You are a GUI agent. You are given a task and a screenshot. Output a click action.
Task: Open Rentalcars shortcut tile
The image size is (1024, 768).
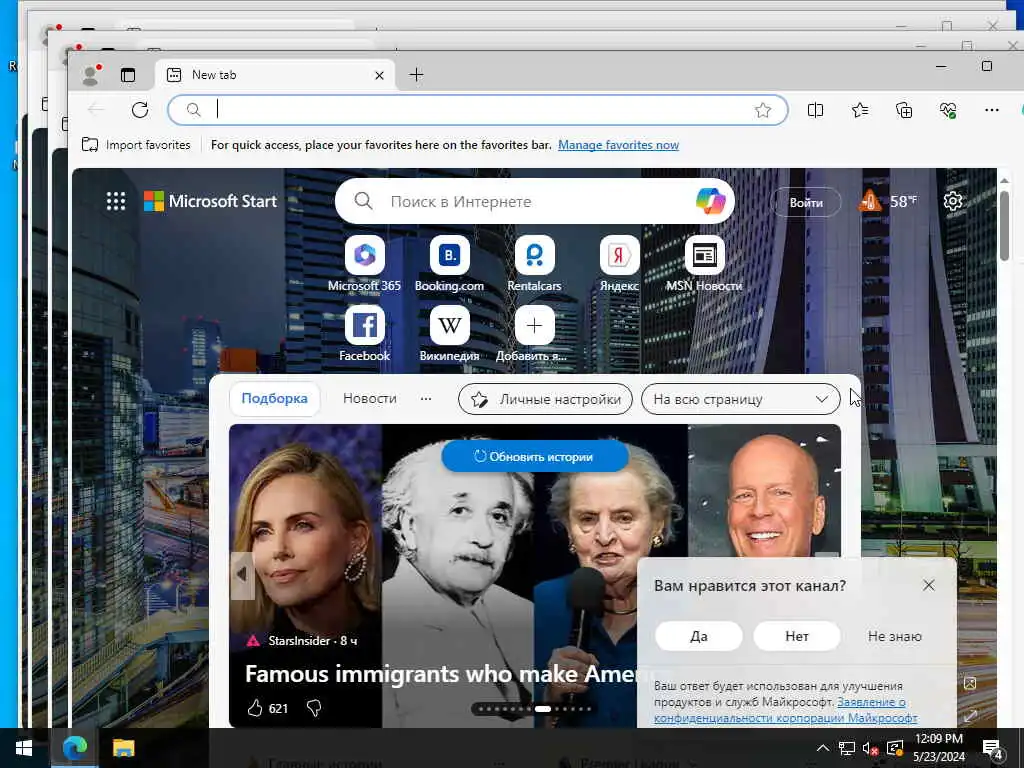[x=534, y=264]
